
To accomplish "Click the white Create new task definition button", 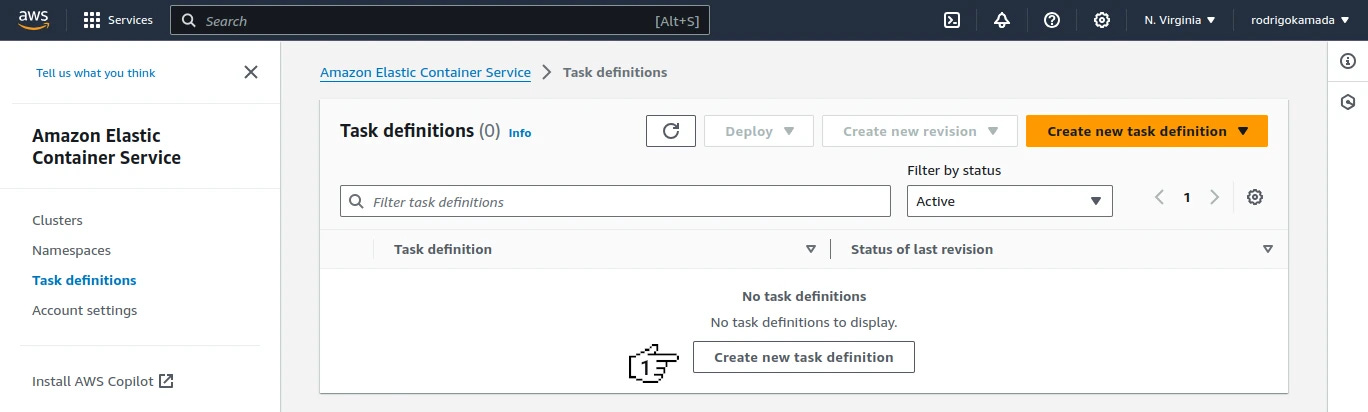I will (804, 357).
